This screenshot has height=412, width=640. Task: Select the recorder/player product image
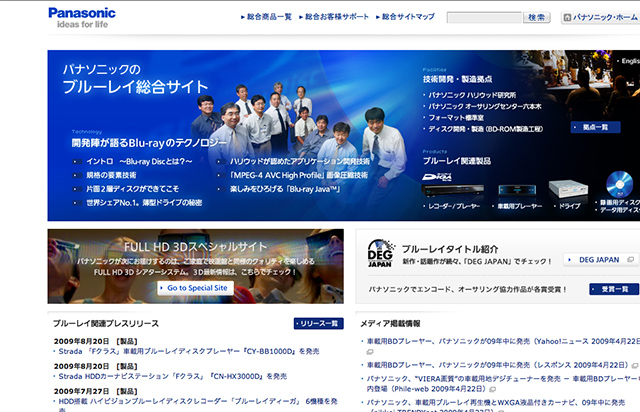(x=453, y=191)
